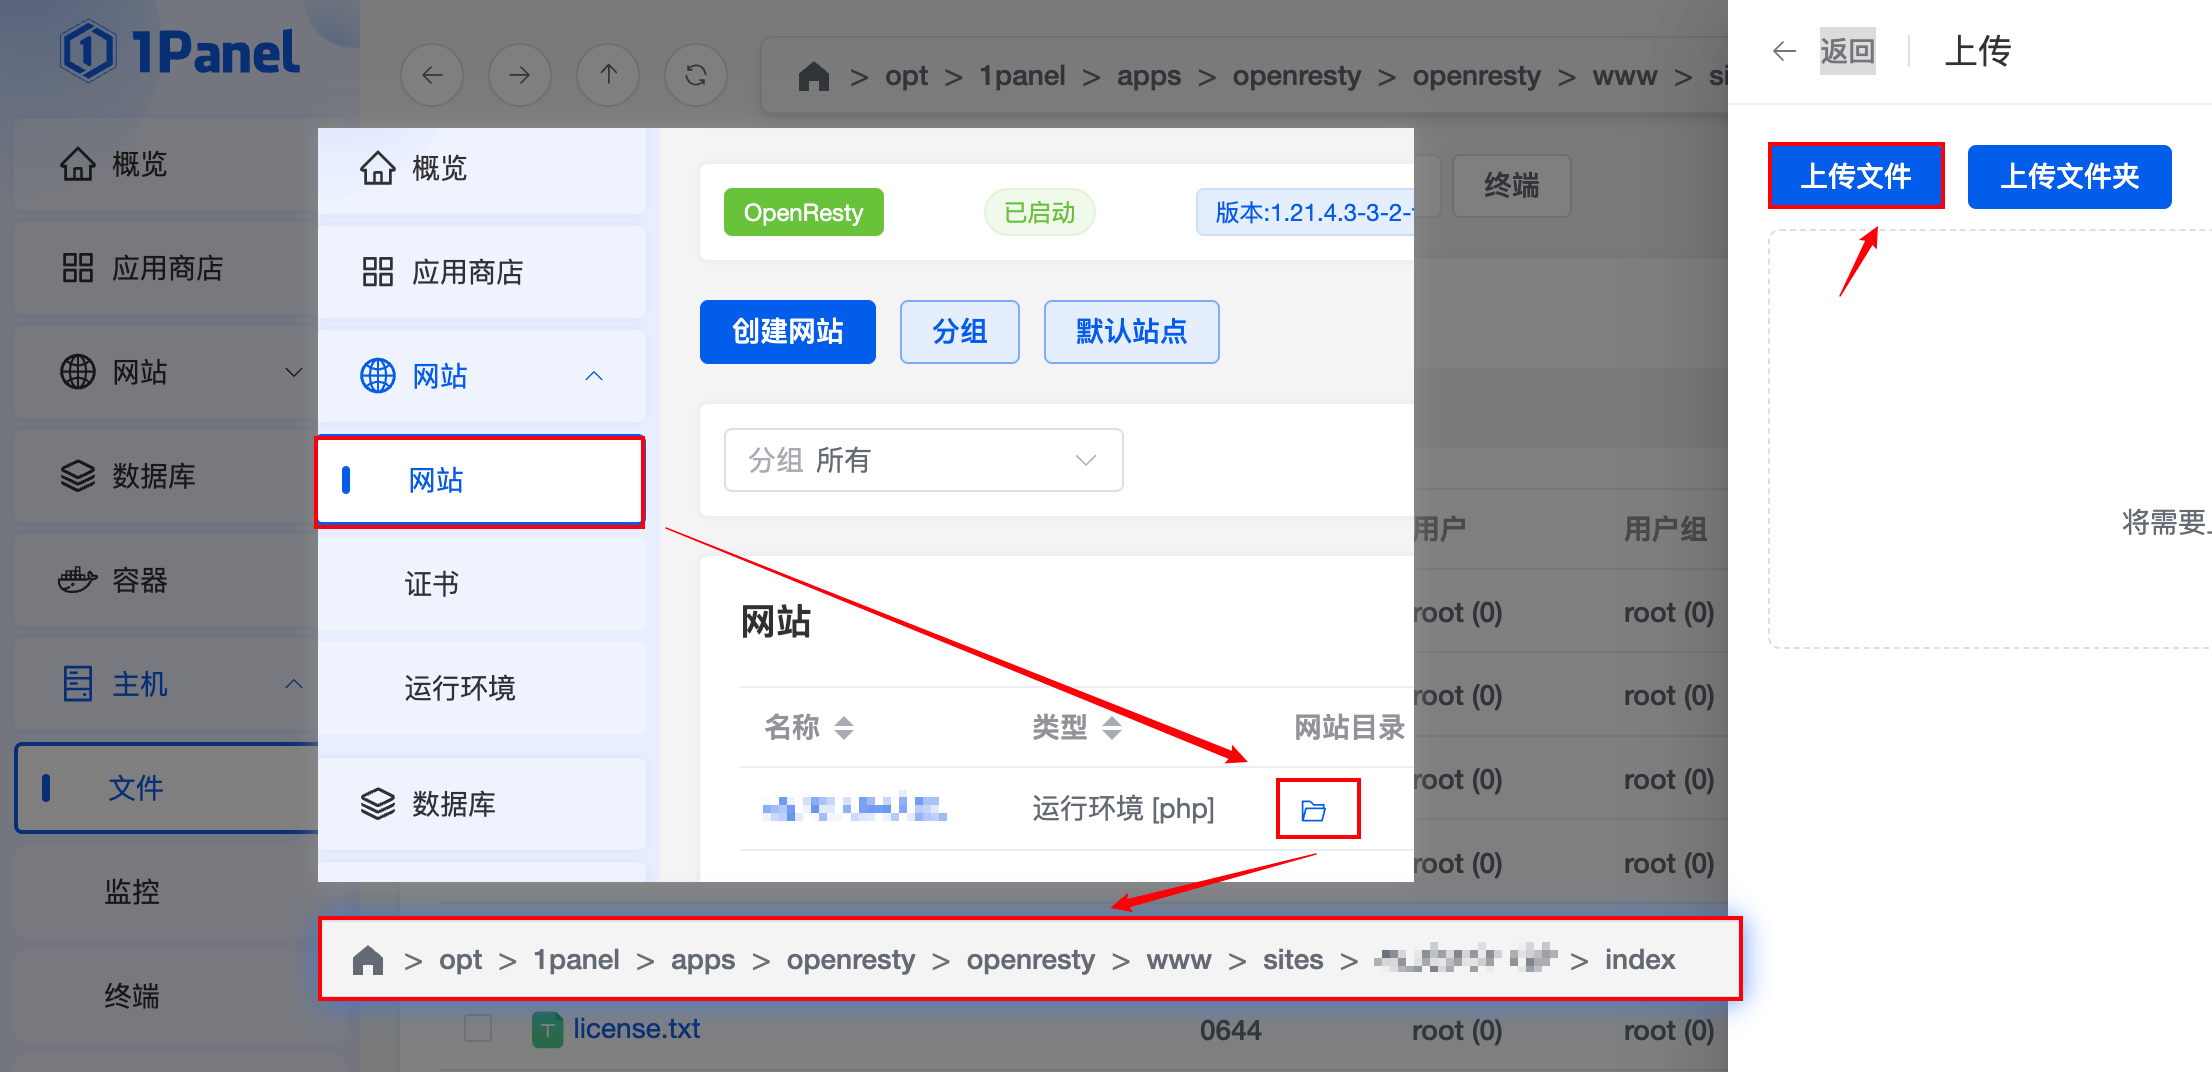Click index in the bottom path bar
This screenshot has width=2212, height=1072.
[1640, 960]
